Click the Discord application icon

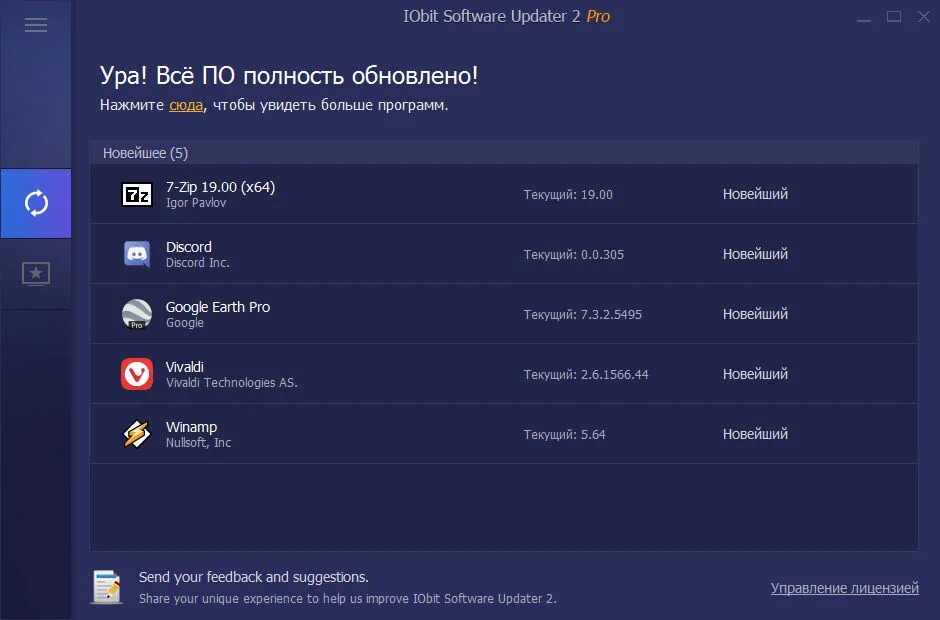pos(137,254)
